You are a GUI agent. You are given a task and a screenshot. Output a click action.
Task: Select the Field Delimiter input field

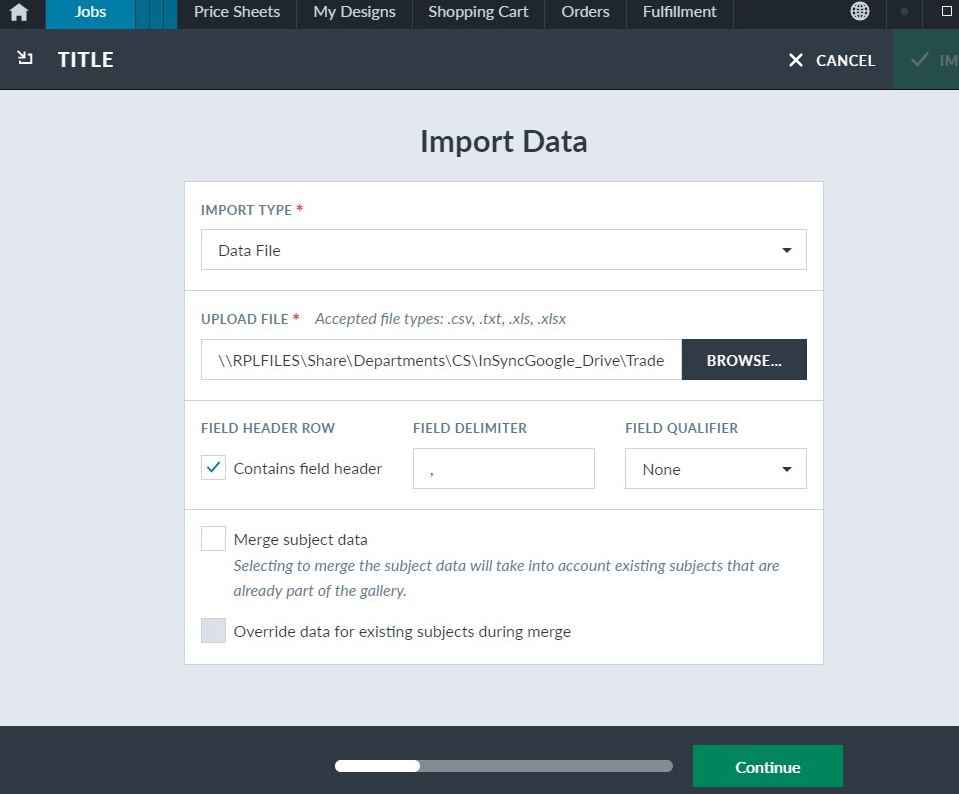click(x=503, y=468)
